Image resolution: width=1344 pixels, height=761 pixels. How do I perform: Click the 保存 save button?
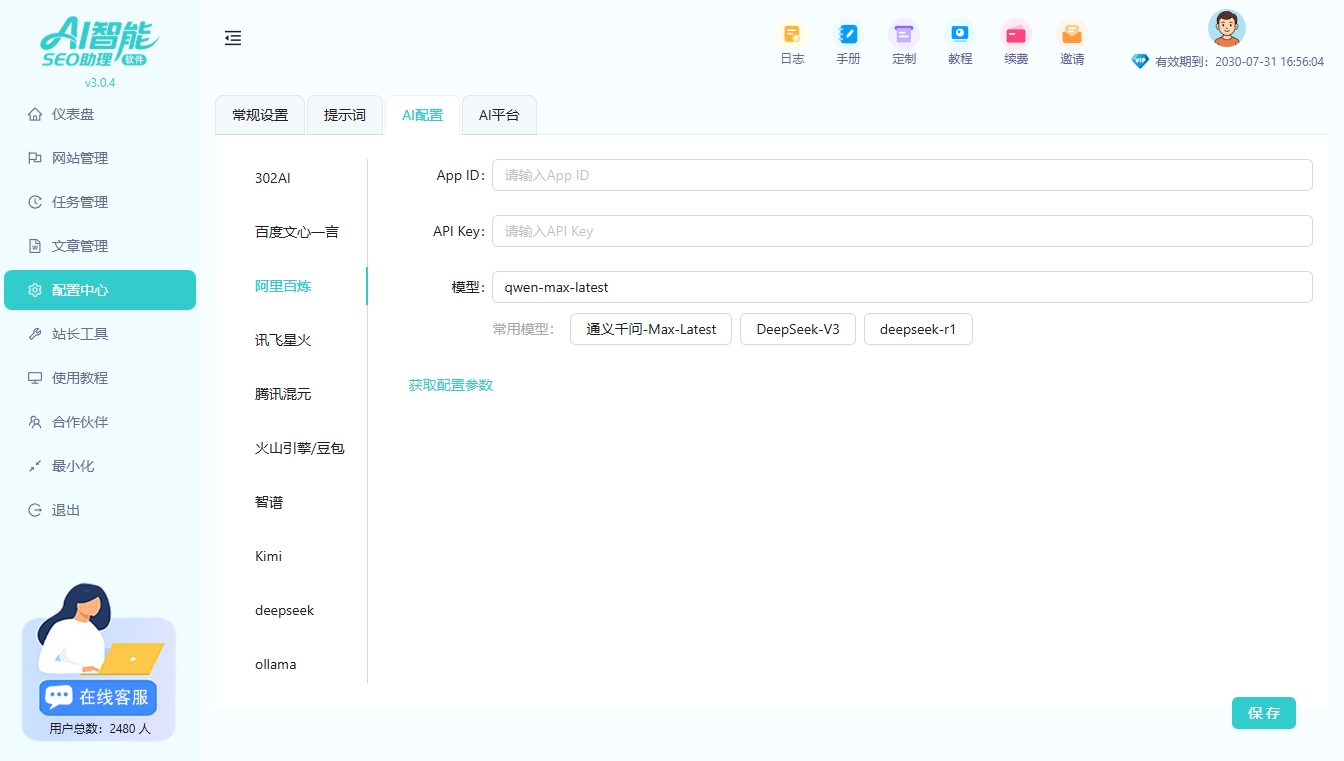tap(1263, 713)
